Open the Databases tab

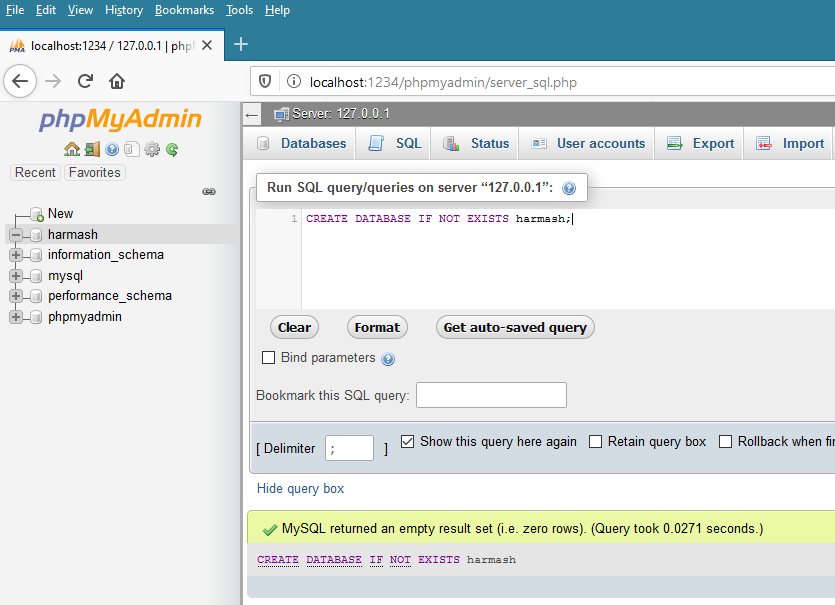click(301, 143)
